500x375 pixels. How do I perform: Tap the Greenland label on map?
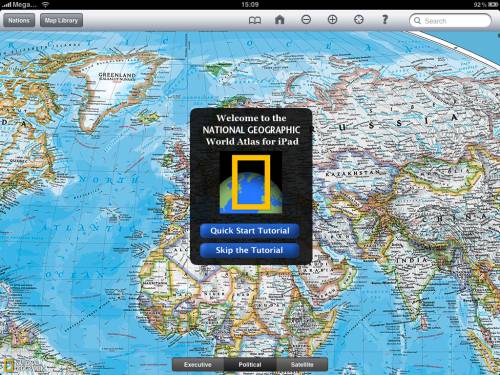(117, 75)
